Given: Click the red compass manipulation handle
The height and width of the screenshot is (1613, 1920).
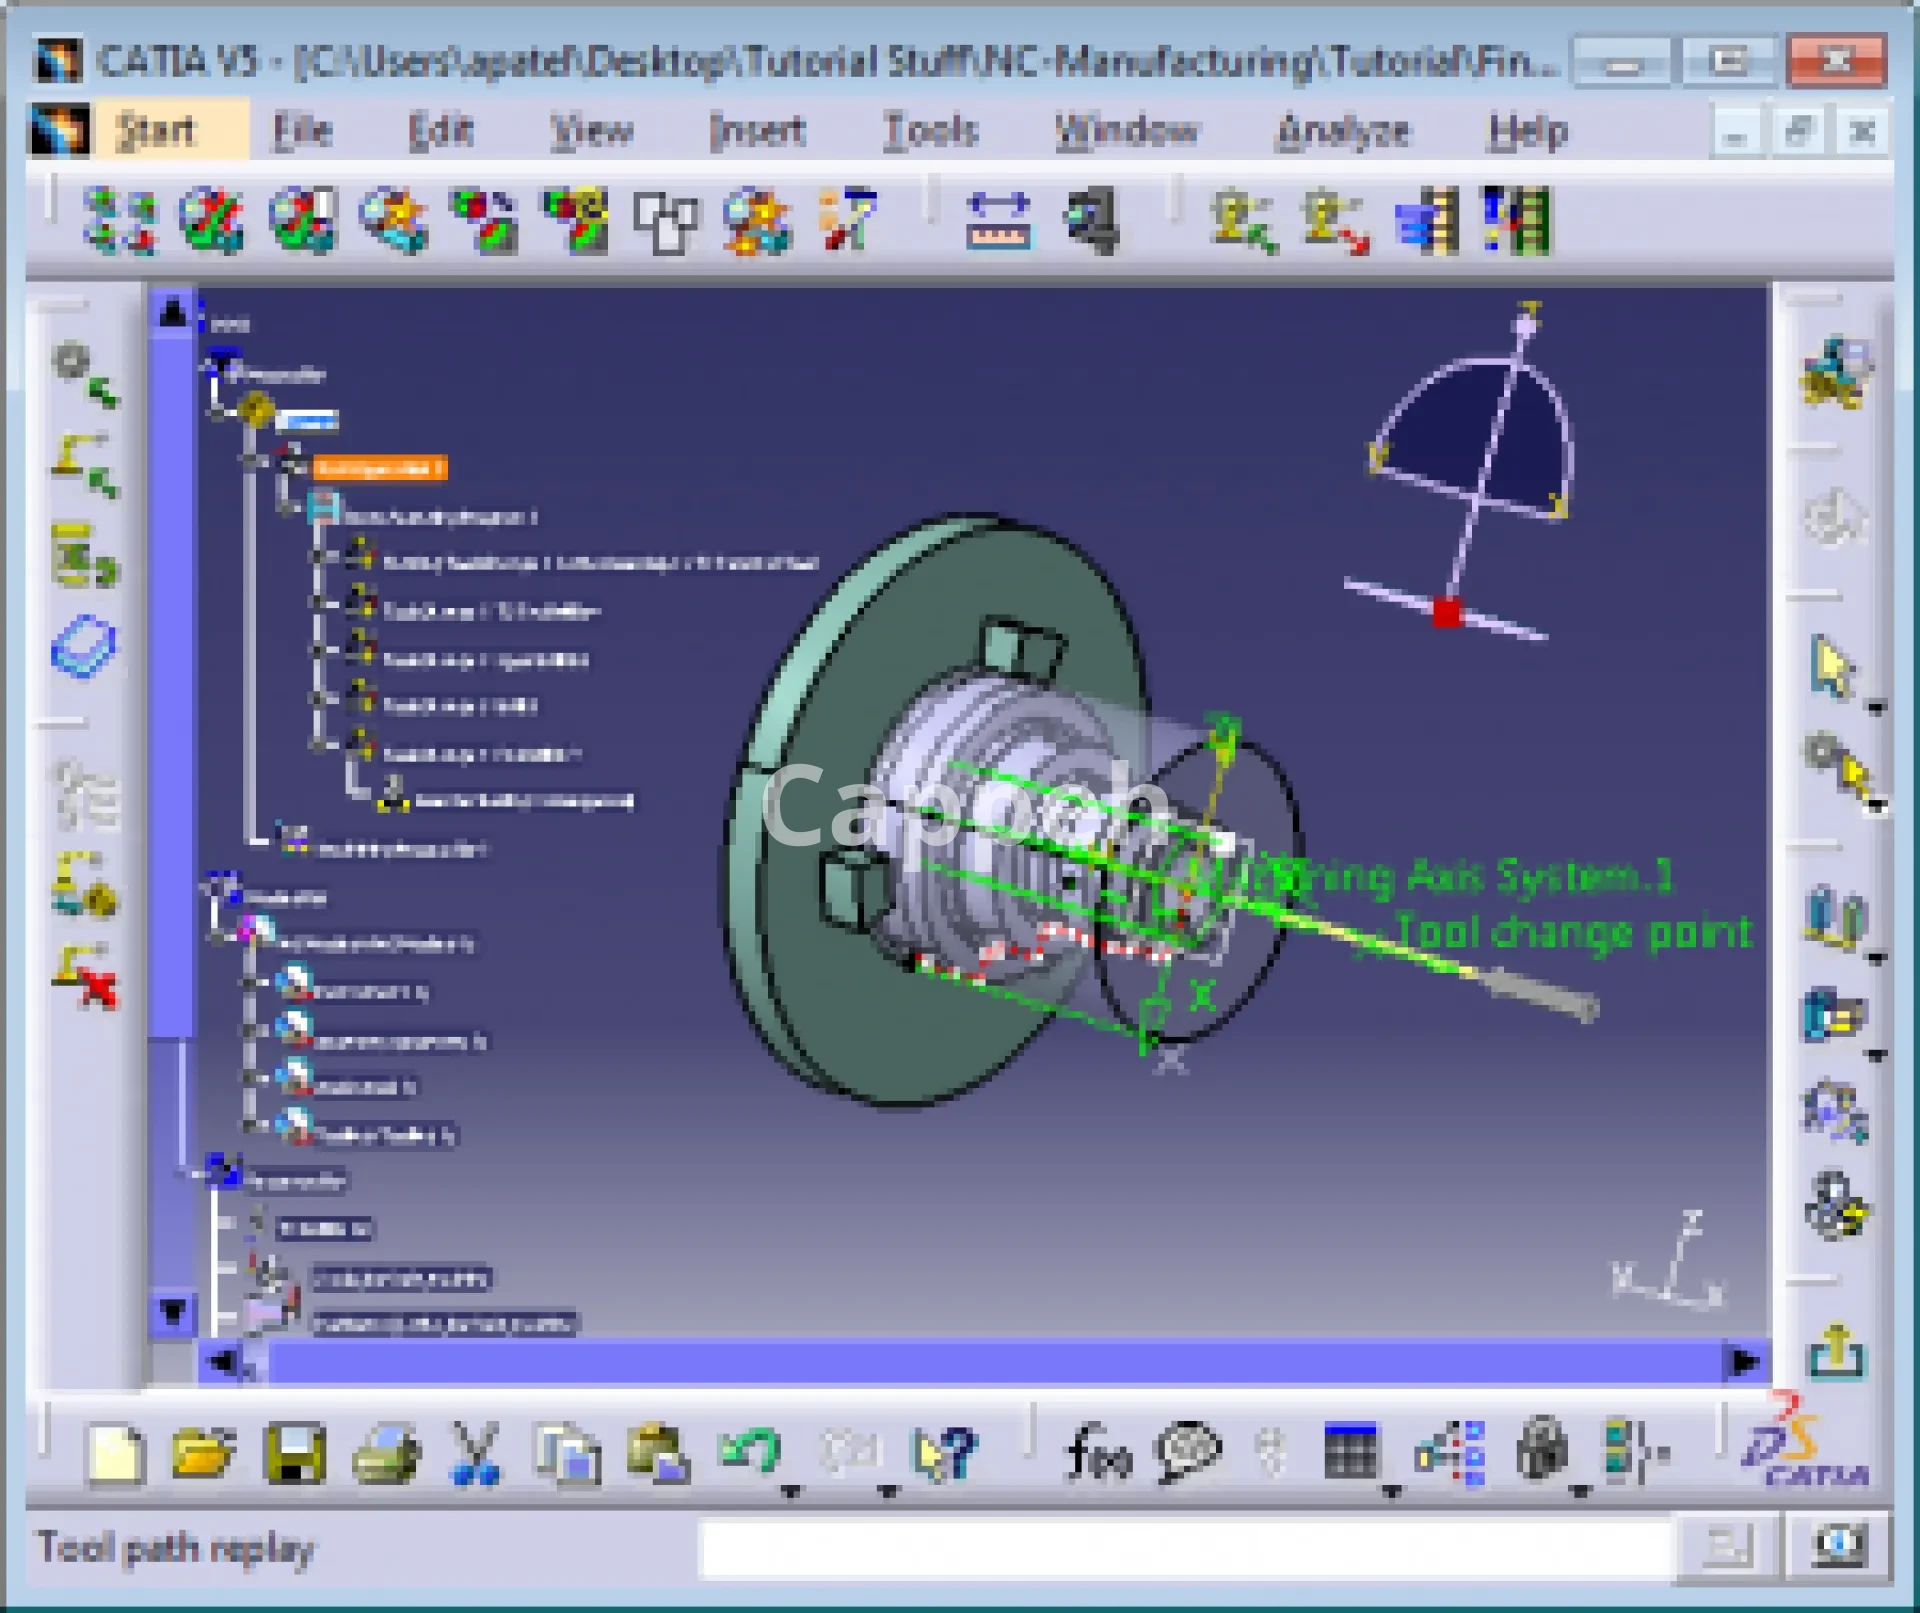Looking at the screenshot, I should [1446, 611].
